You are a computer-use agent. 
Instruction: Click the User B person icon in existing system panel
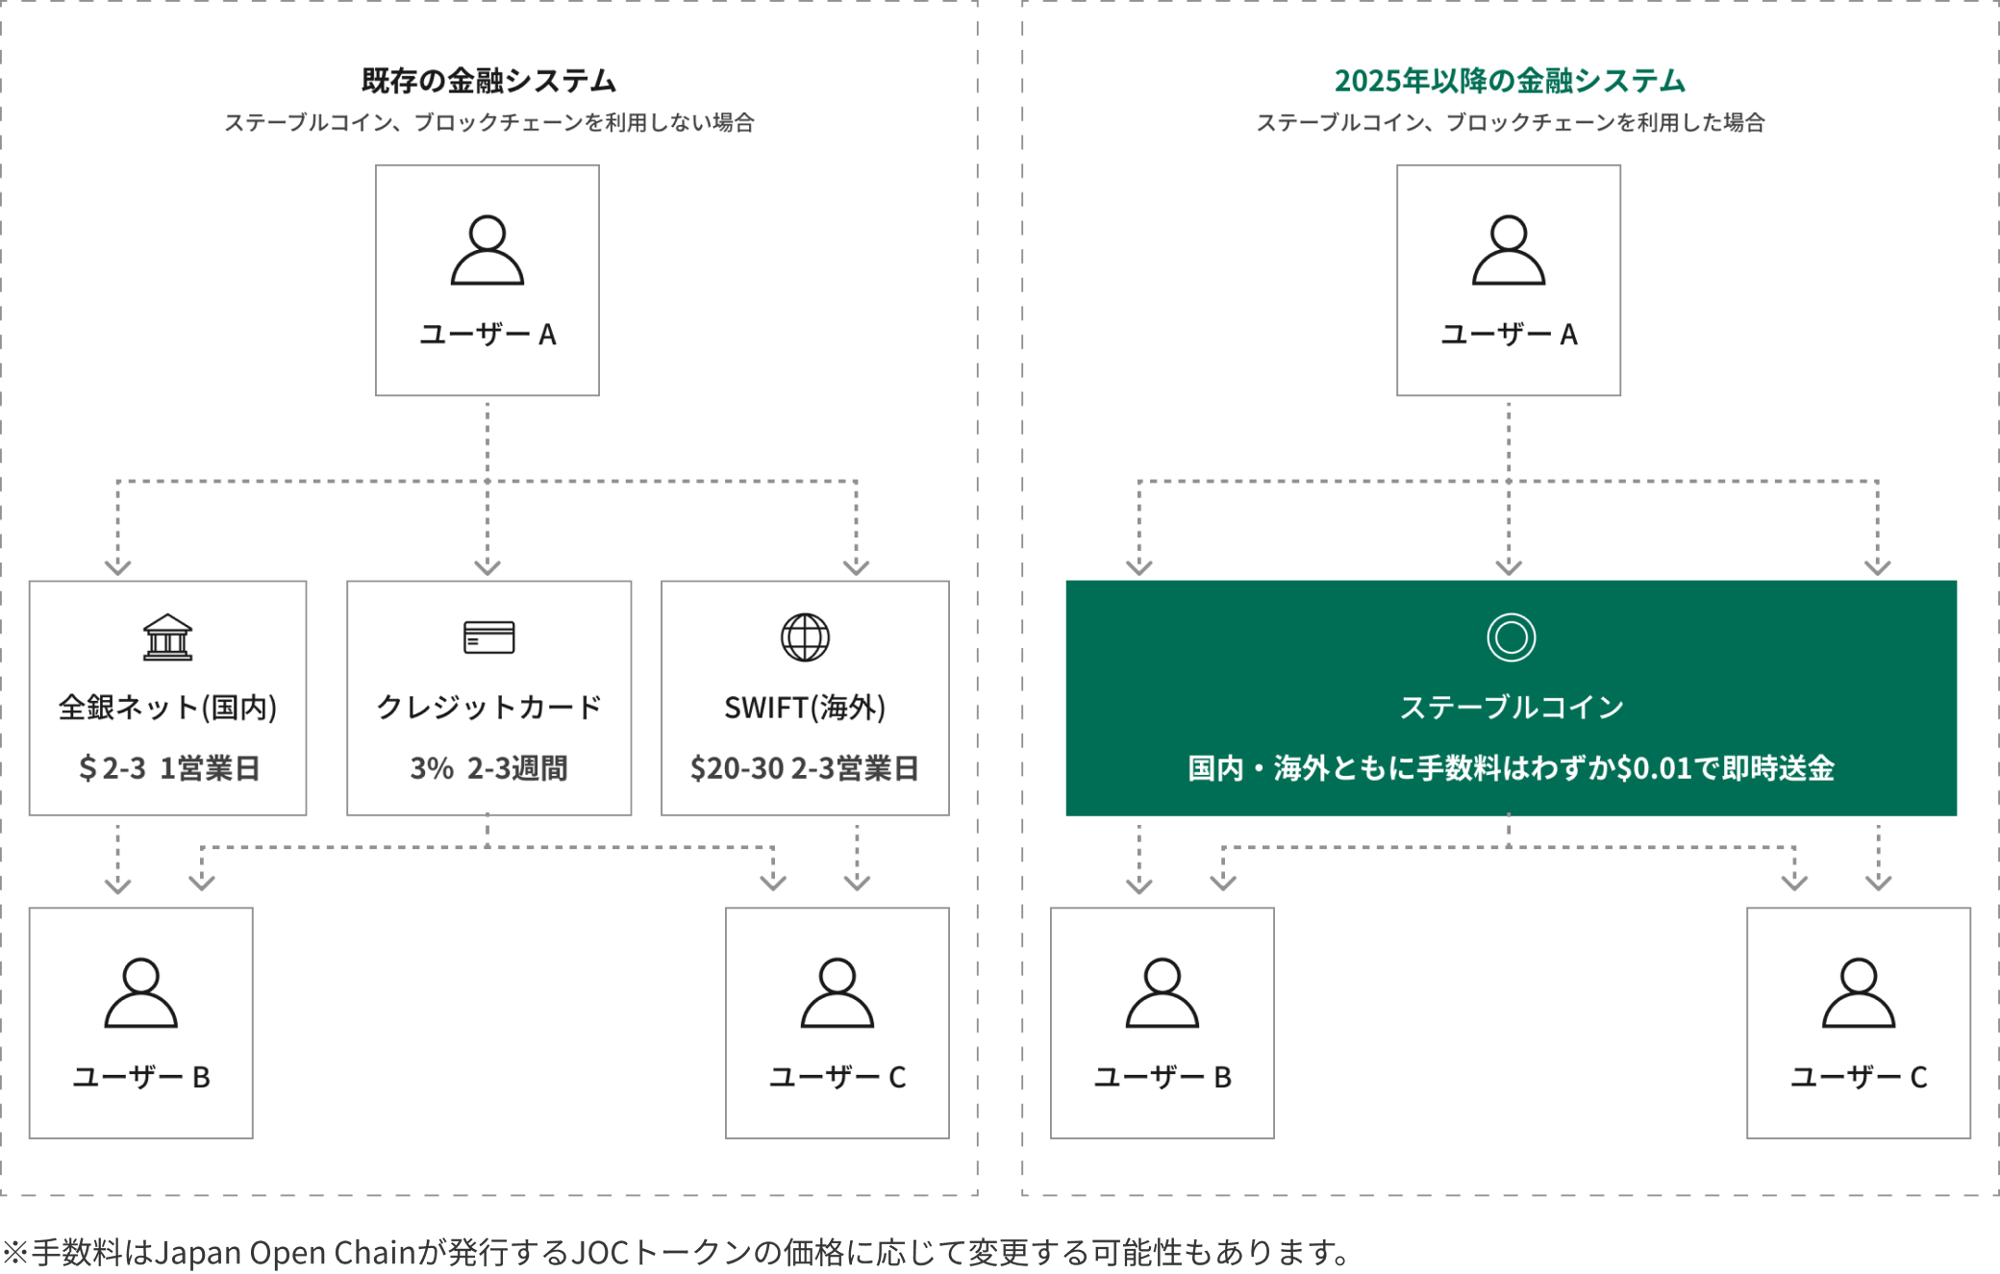coord(141,993)
